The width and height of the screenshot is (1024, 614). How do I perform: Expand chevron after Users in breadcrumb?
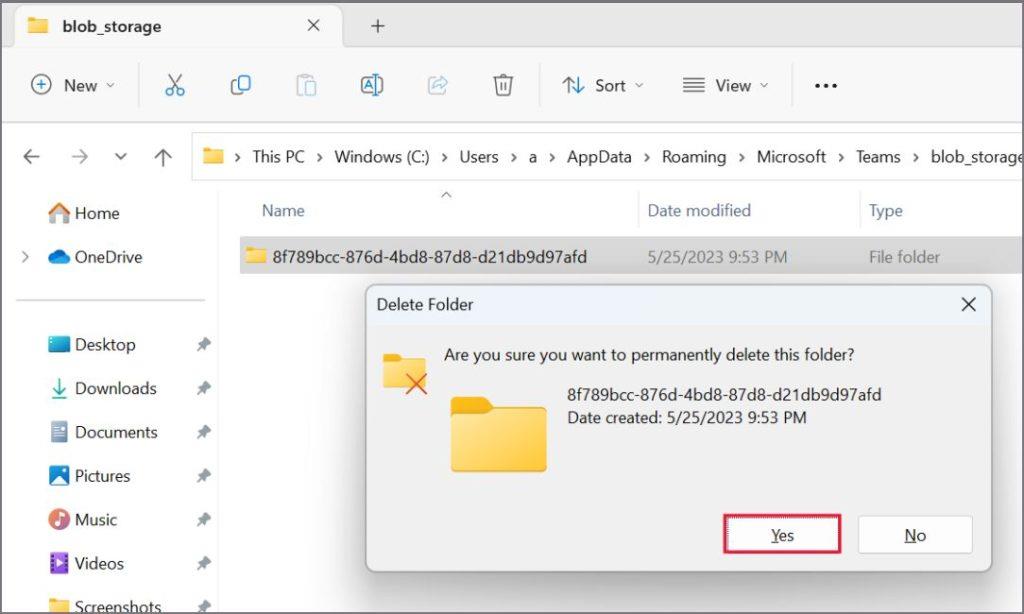(513, 157)
